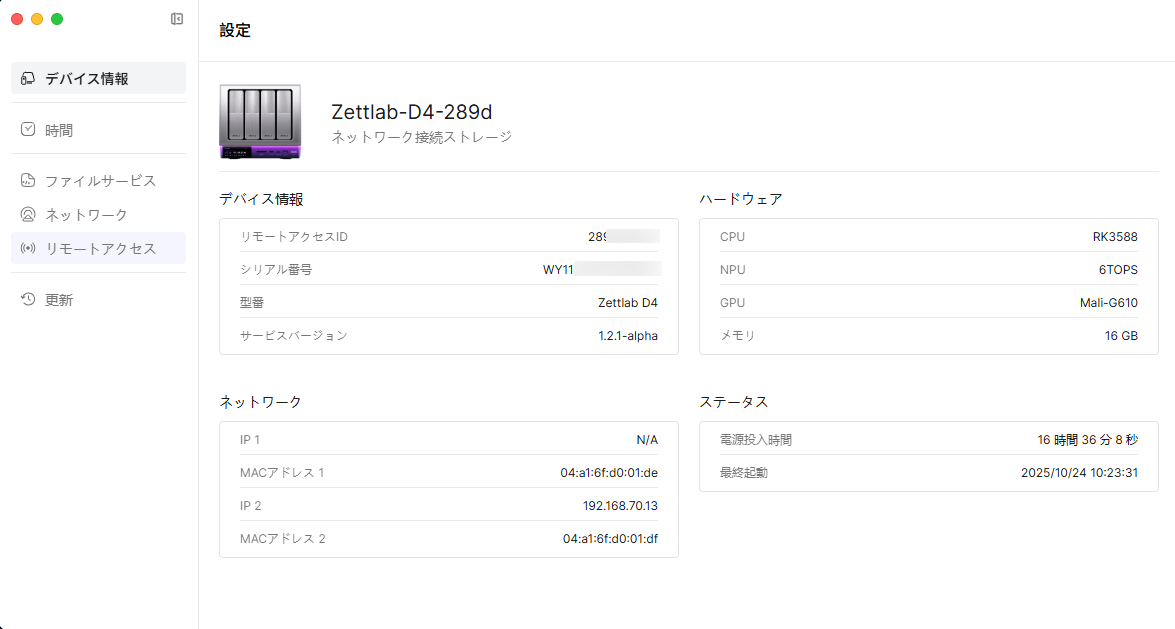Go to ネットワーク settings
The height and width of the screenshot is (629, 1175).
coord(86,215)
